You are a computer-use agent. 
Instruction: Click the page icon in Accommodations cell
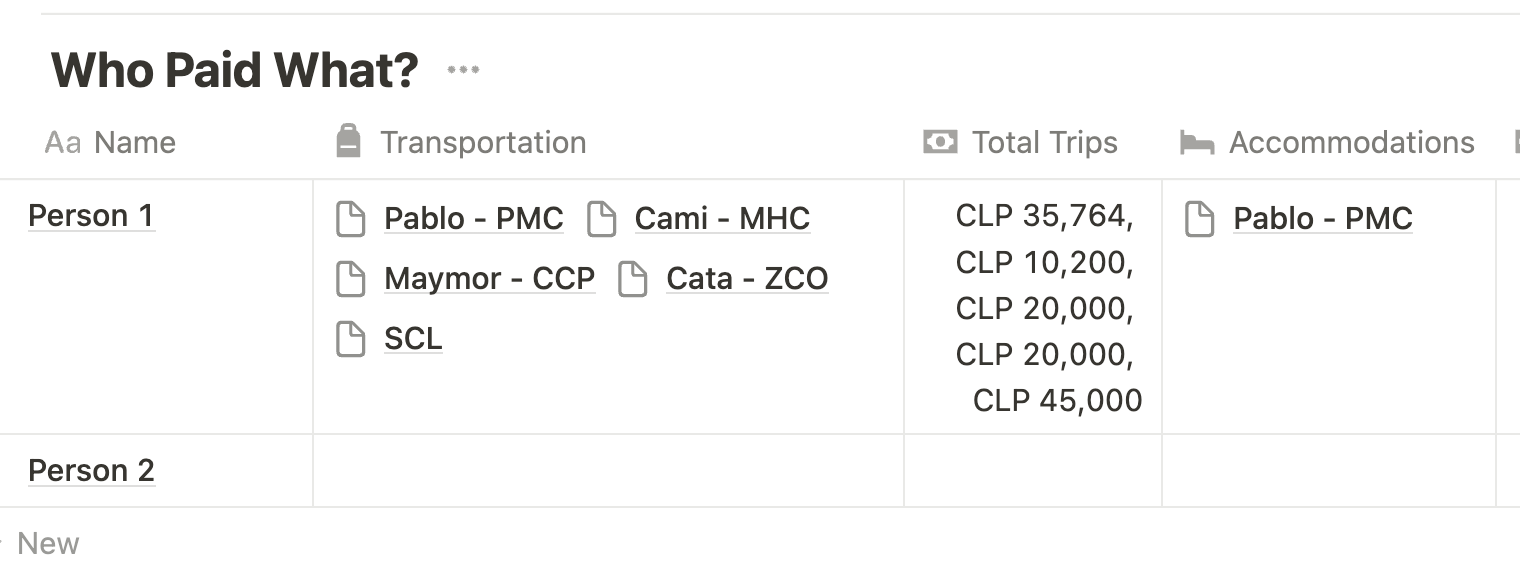click(1199, 219)
